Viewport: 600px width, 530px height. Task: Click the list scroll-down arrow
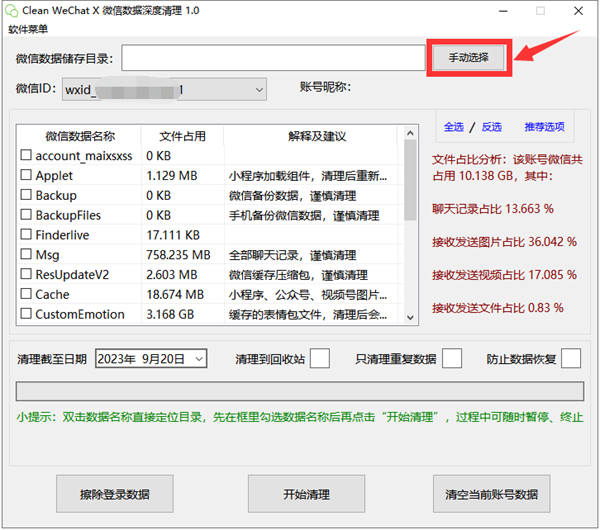[410, 318]
